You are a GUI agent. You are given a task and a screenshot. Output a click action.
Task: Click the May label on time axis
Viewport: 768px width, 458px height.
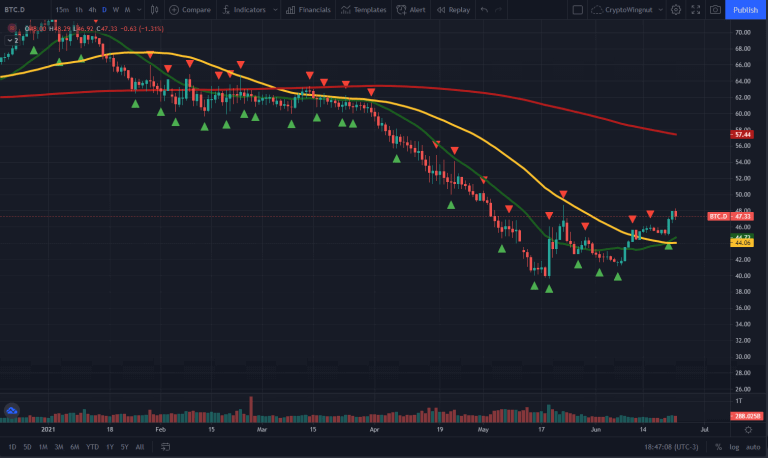pyautogui.click(x=483, y=430)
